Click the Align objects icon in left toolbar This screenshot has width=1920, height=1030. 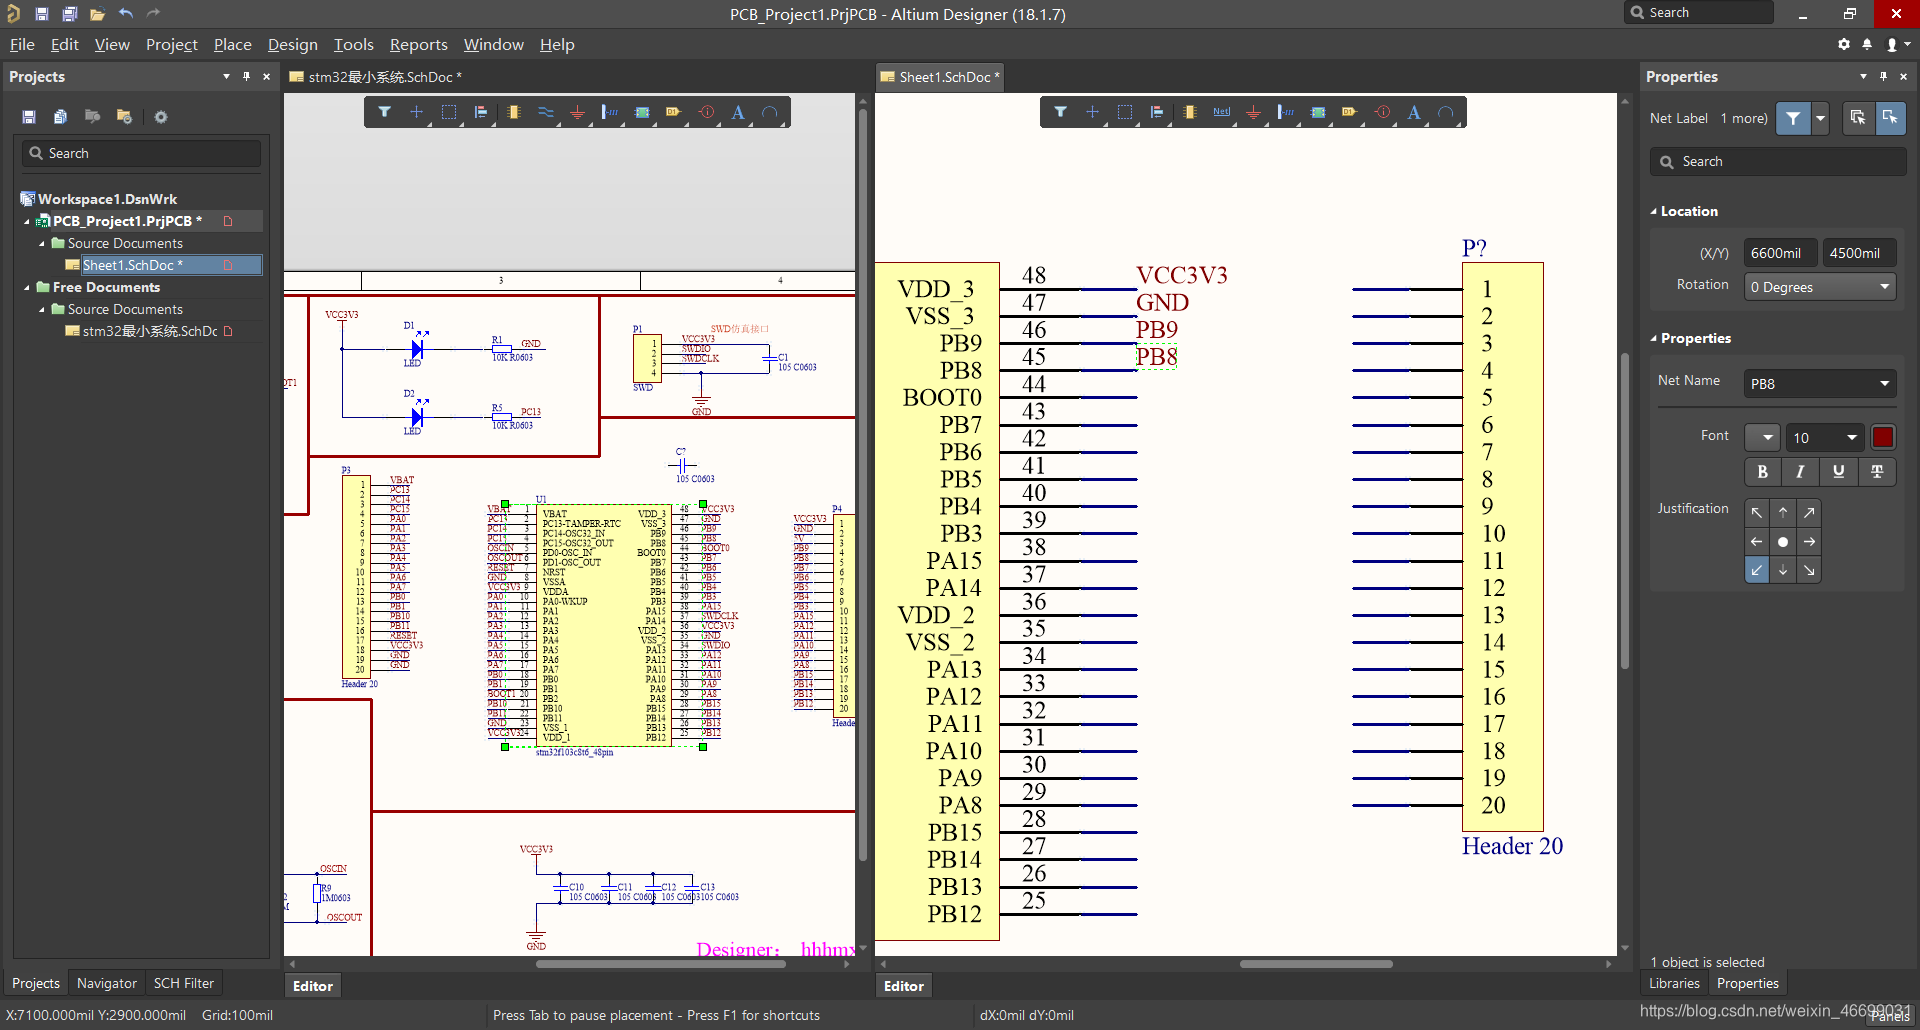tap(481, 112)
